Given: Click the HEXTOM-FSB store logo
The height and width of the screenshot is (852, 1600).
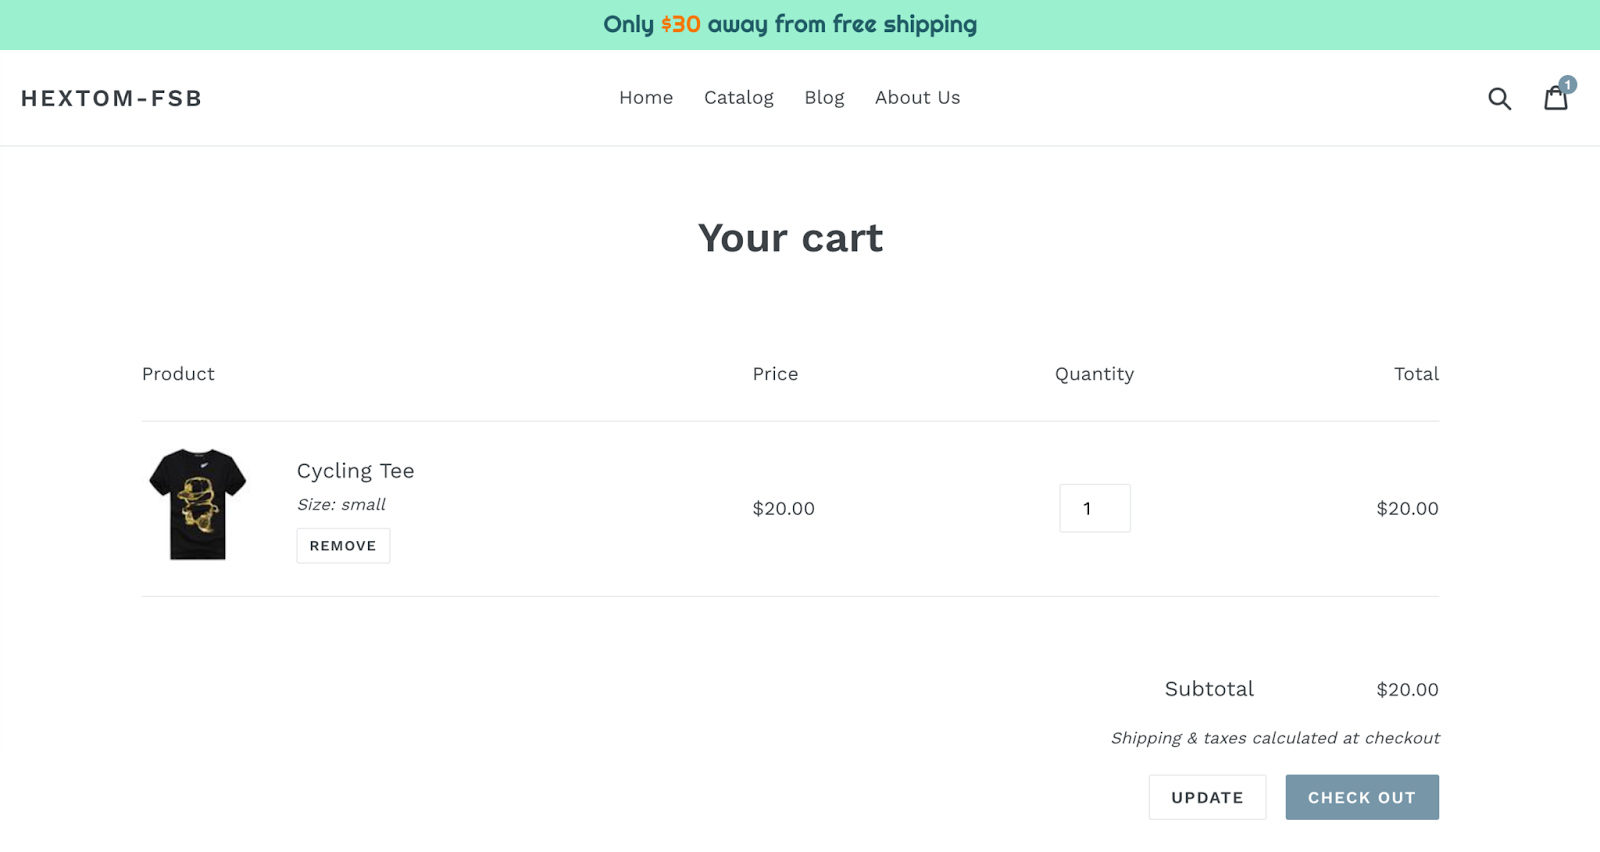Looking at the screenshot, I should coord(112,98).
